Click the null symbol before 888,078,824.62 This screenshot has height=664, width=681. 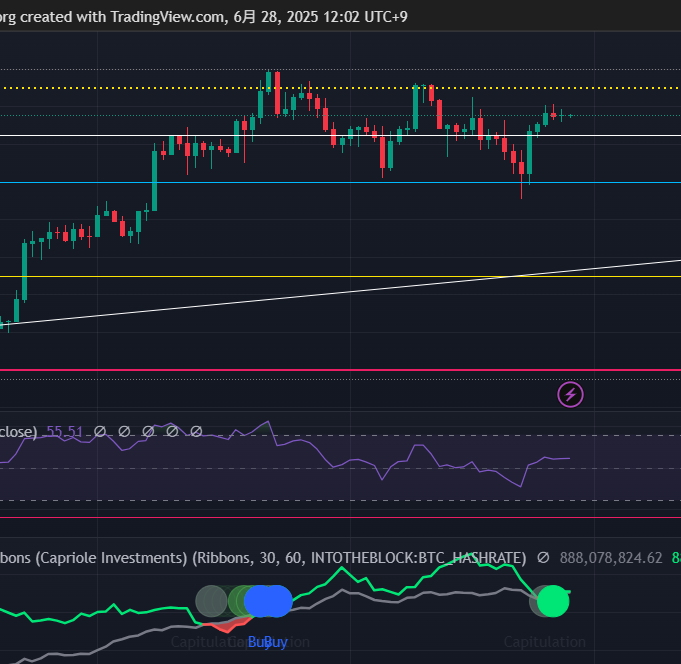(543, 558)
